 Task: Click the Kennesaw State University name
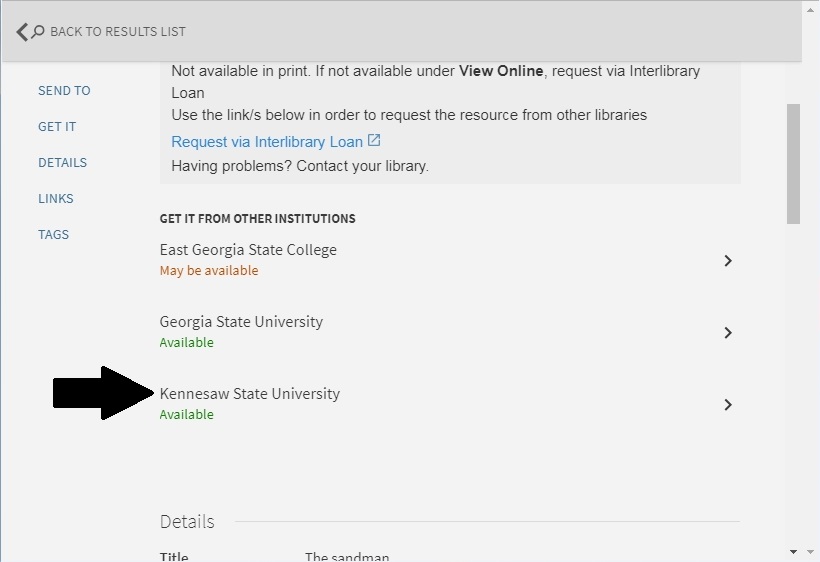coord(250,394)
